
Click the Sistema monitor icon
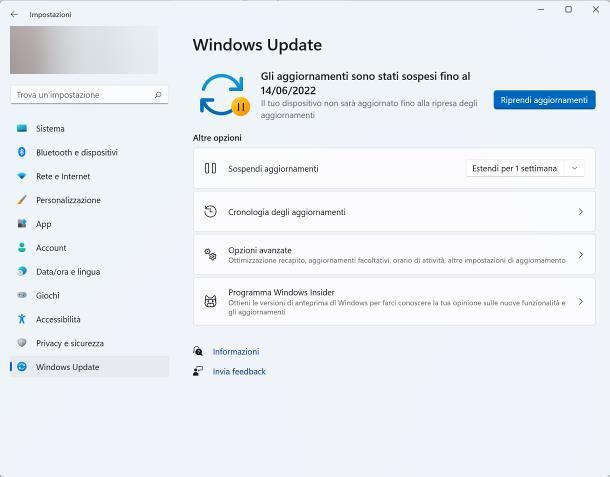pyautogui.click(x=22, y=128)
